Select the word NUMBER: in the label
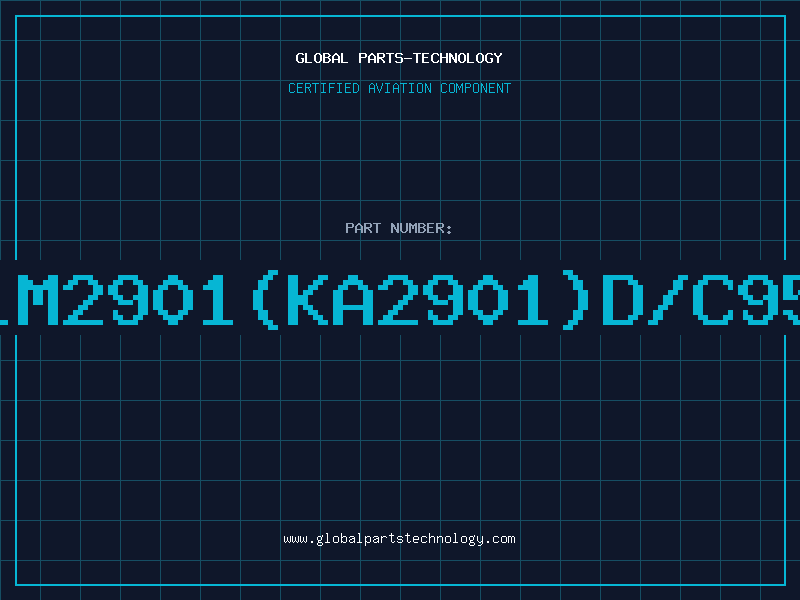800x600 pixels. (421, 228)
